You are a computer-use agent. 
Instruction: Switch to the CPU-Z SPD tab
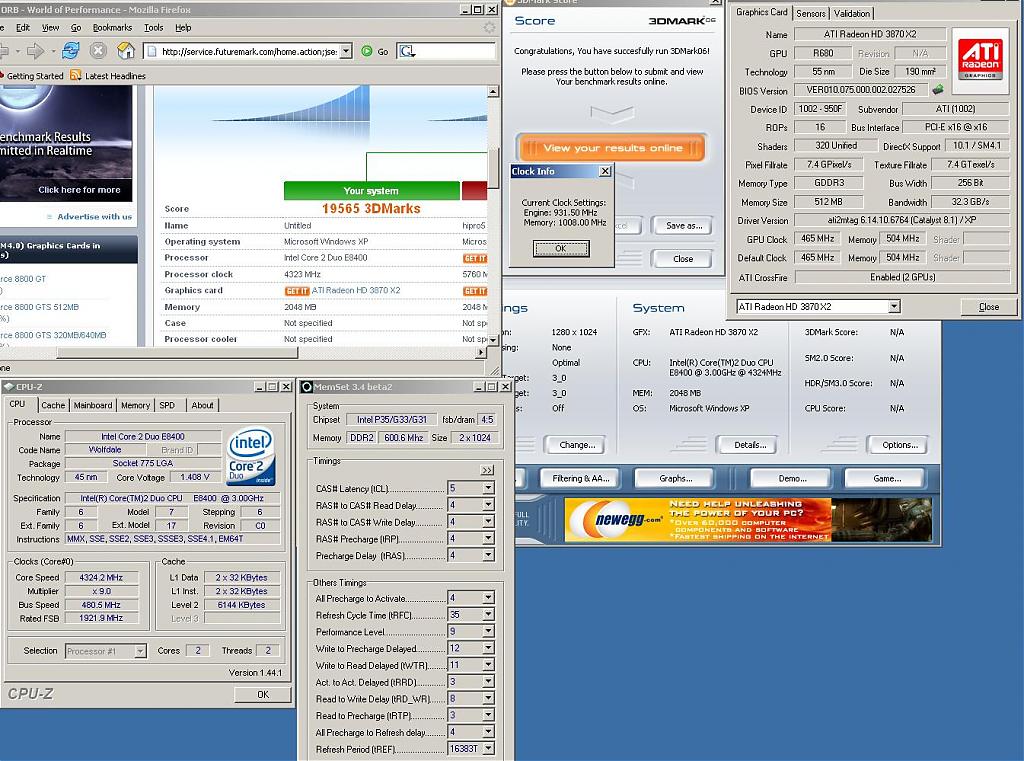167,405
